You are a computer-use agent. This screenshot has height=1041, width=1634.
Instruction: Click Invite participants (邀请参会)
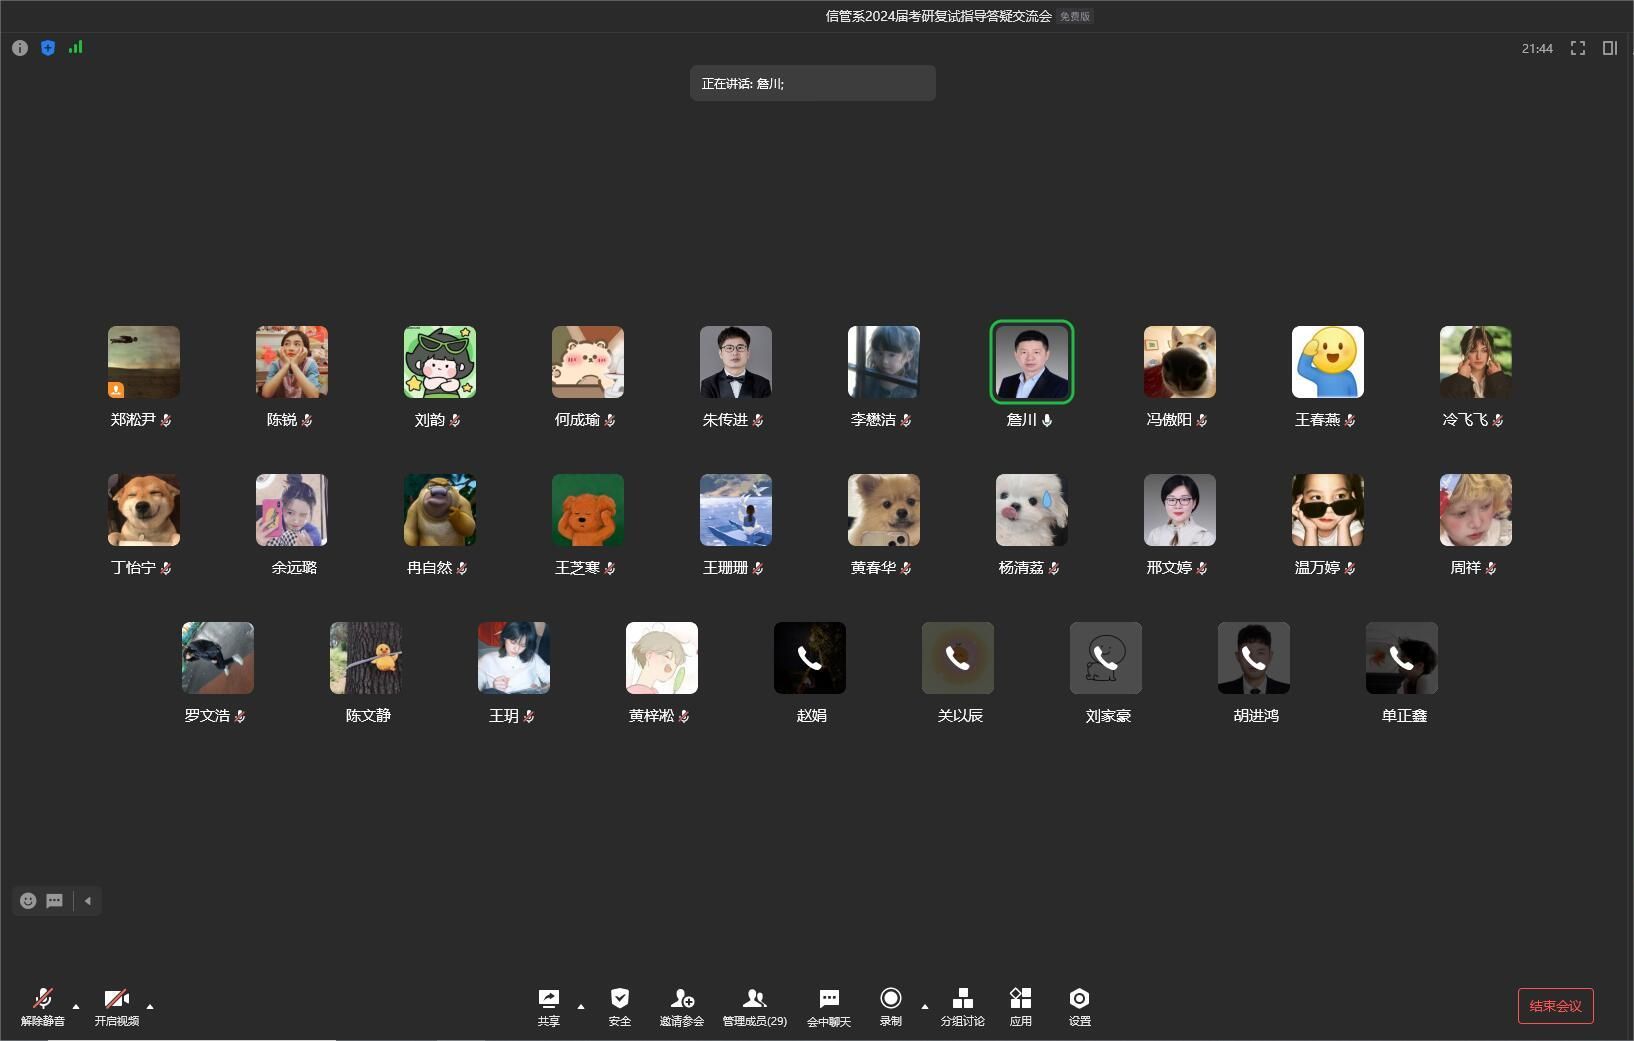click(x=682, y=1005)
